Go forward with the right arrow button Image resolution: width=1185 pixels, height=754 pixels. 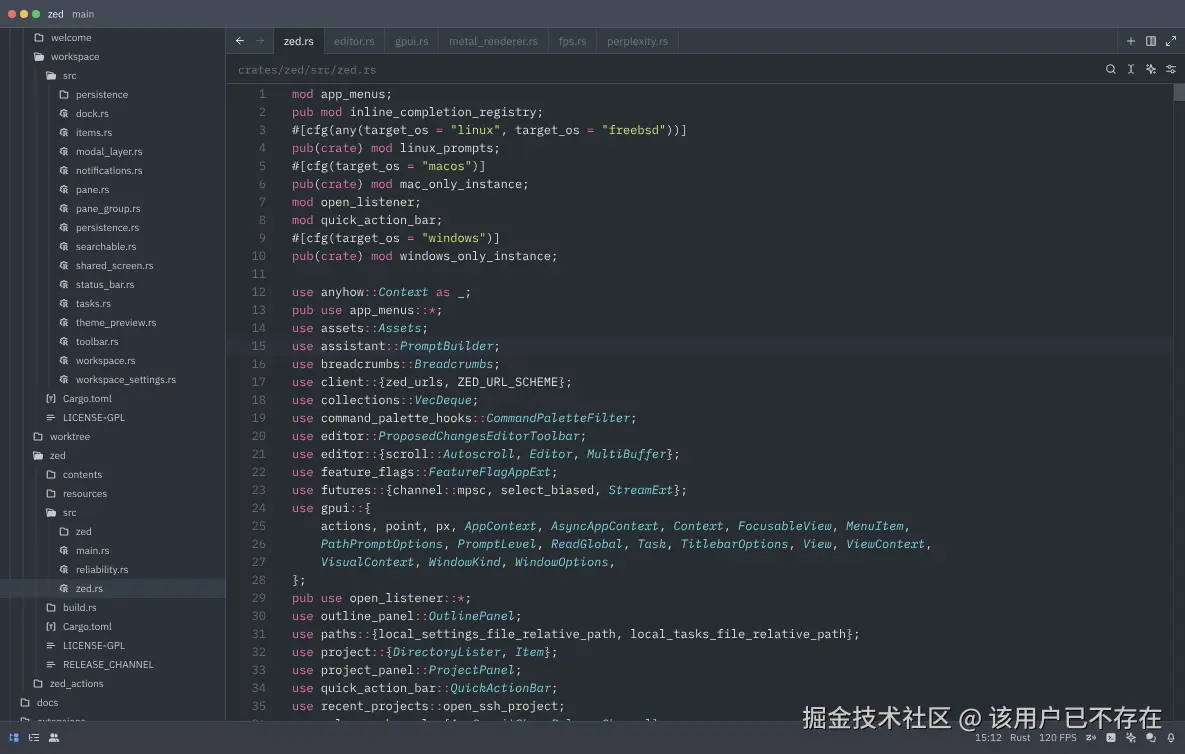pyautogui.click(x=260, y=41)
